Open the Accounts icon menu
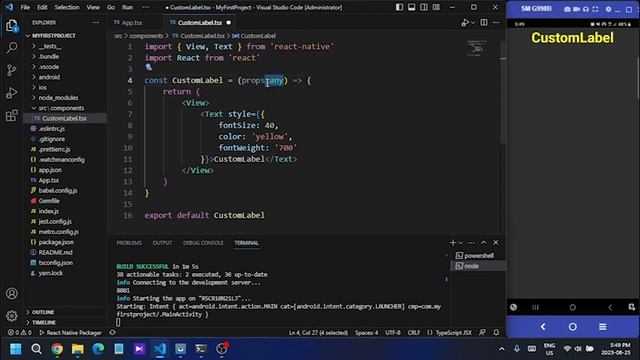Image resolution: width=640 pixels, height=360 pixels. click(x=12, y=293)
